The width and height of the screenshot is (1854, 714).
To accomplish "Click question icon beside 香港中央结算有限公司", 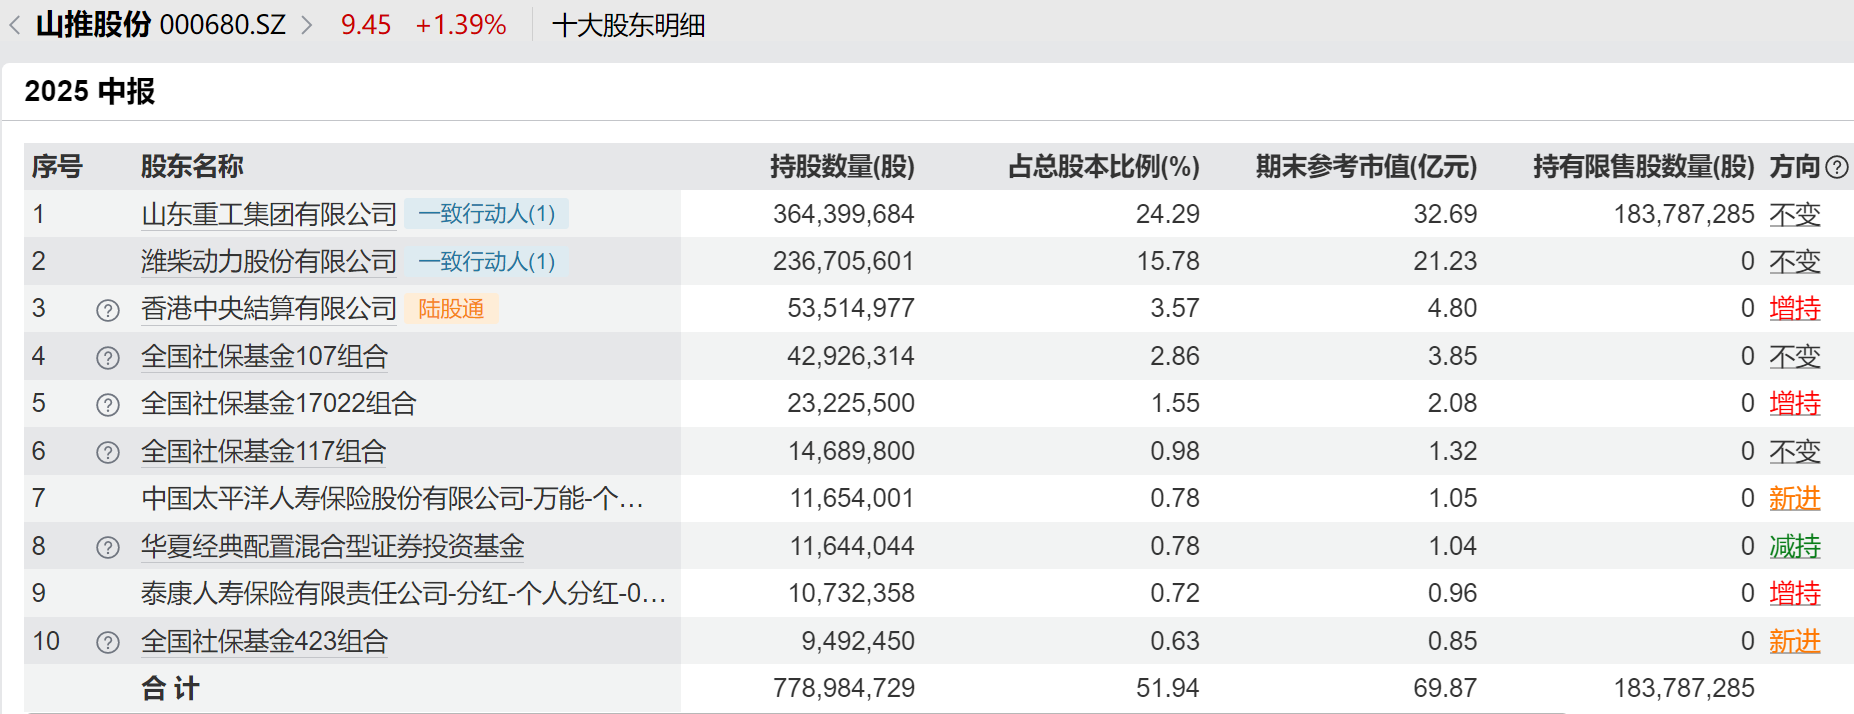I will [x=108, y=310].
